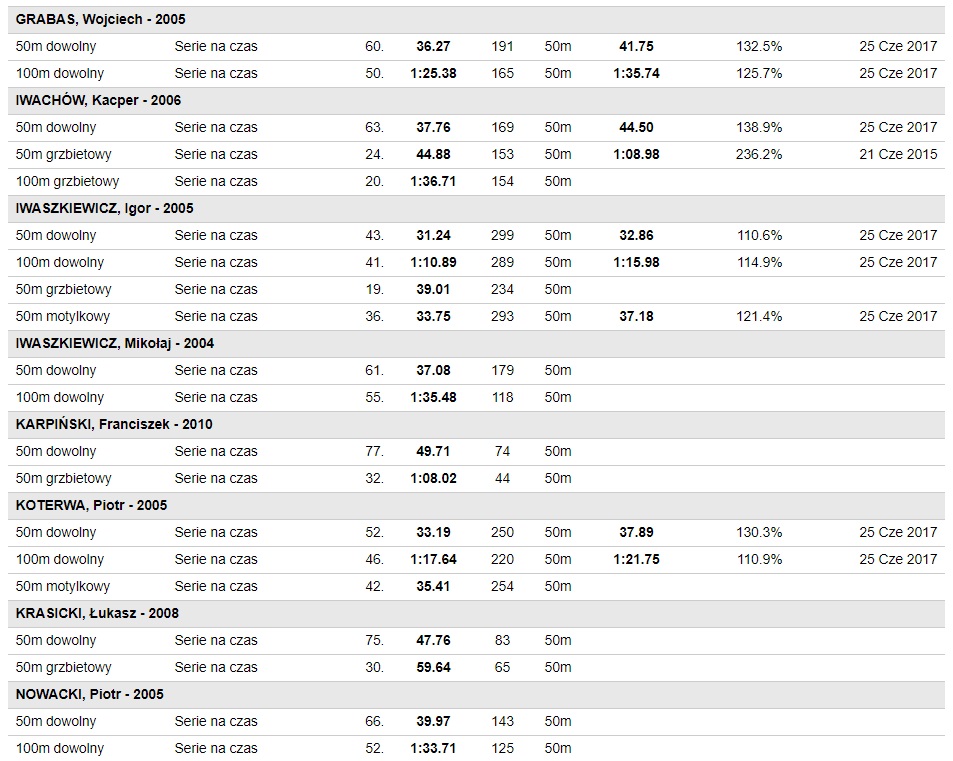Click NOWACKI, Piotr - 2005 name
Image resolution: width=953 pixels, height=761 pixels.
90,694
